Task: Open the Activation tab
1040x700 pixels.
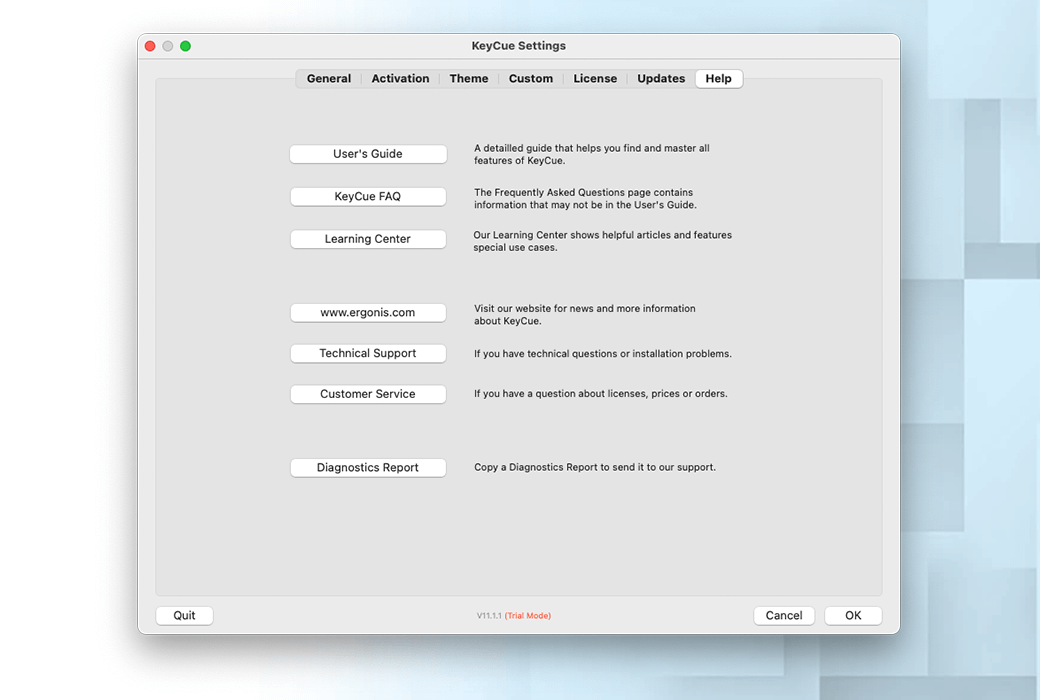Action: (400, 78)
